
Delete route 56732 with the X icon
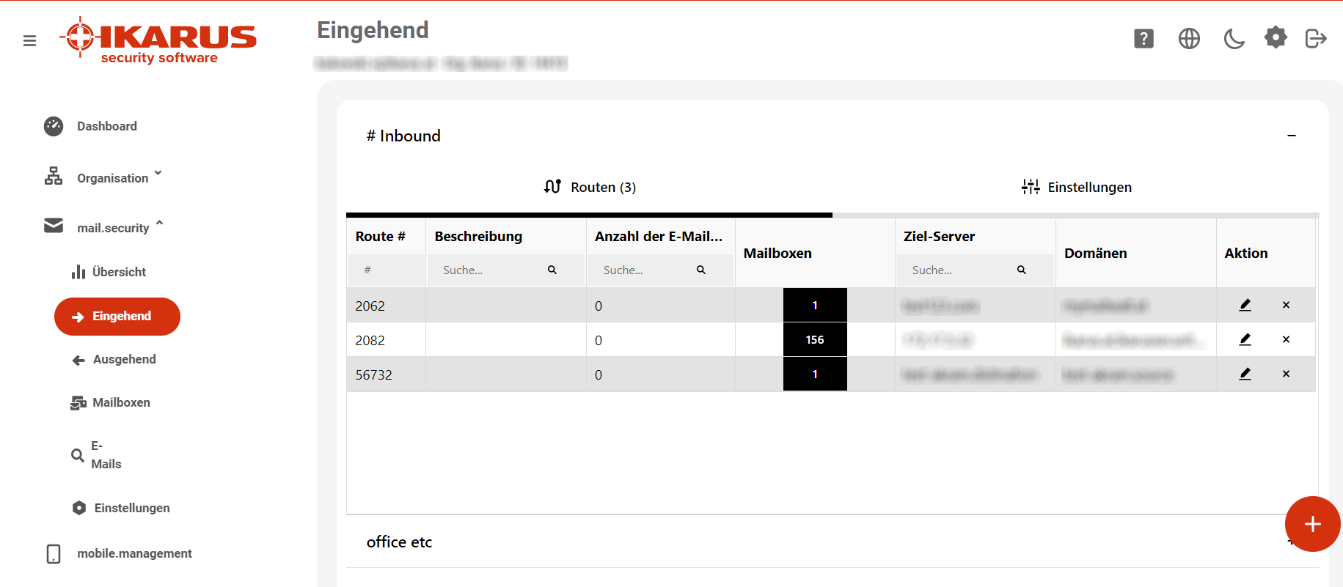pyautogui.click(x=1286, y=374)
